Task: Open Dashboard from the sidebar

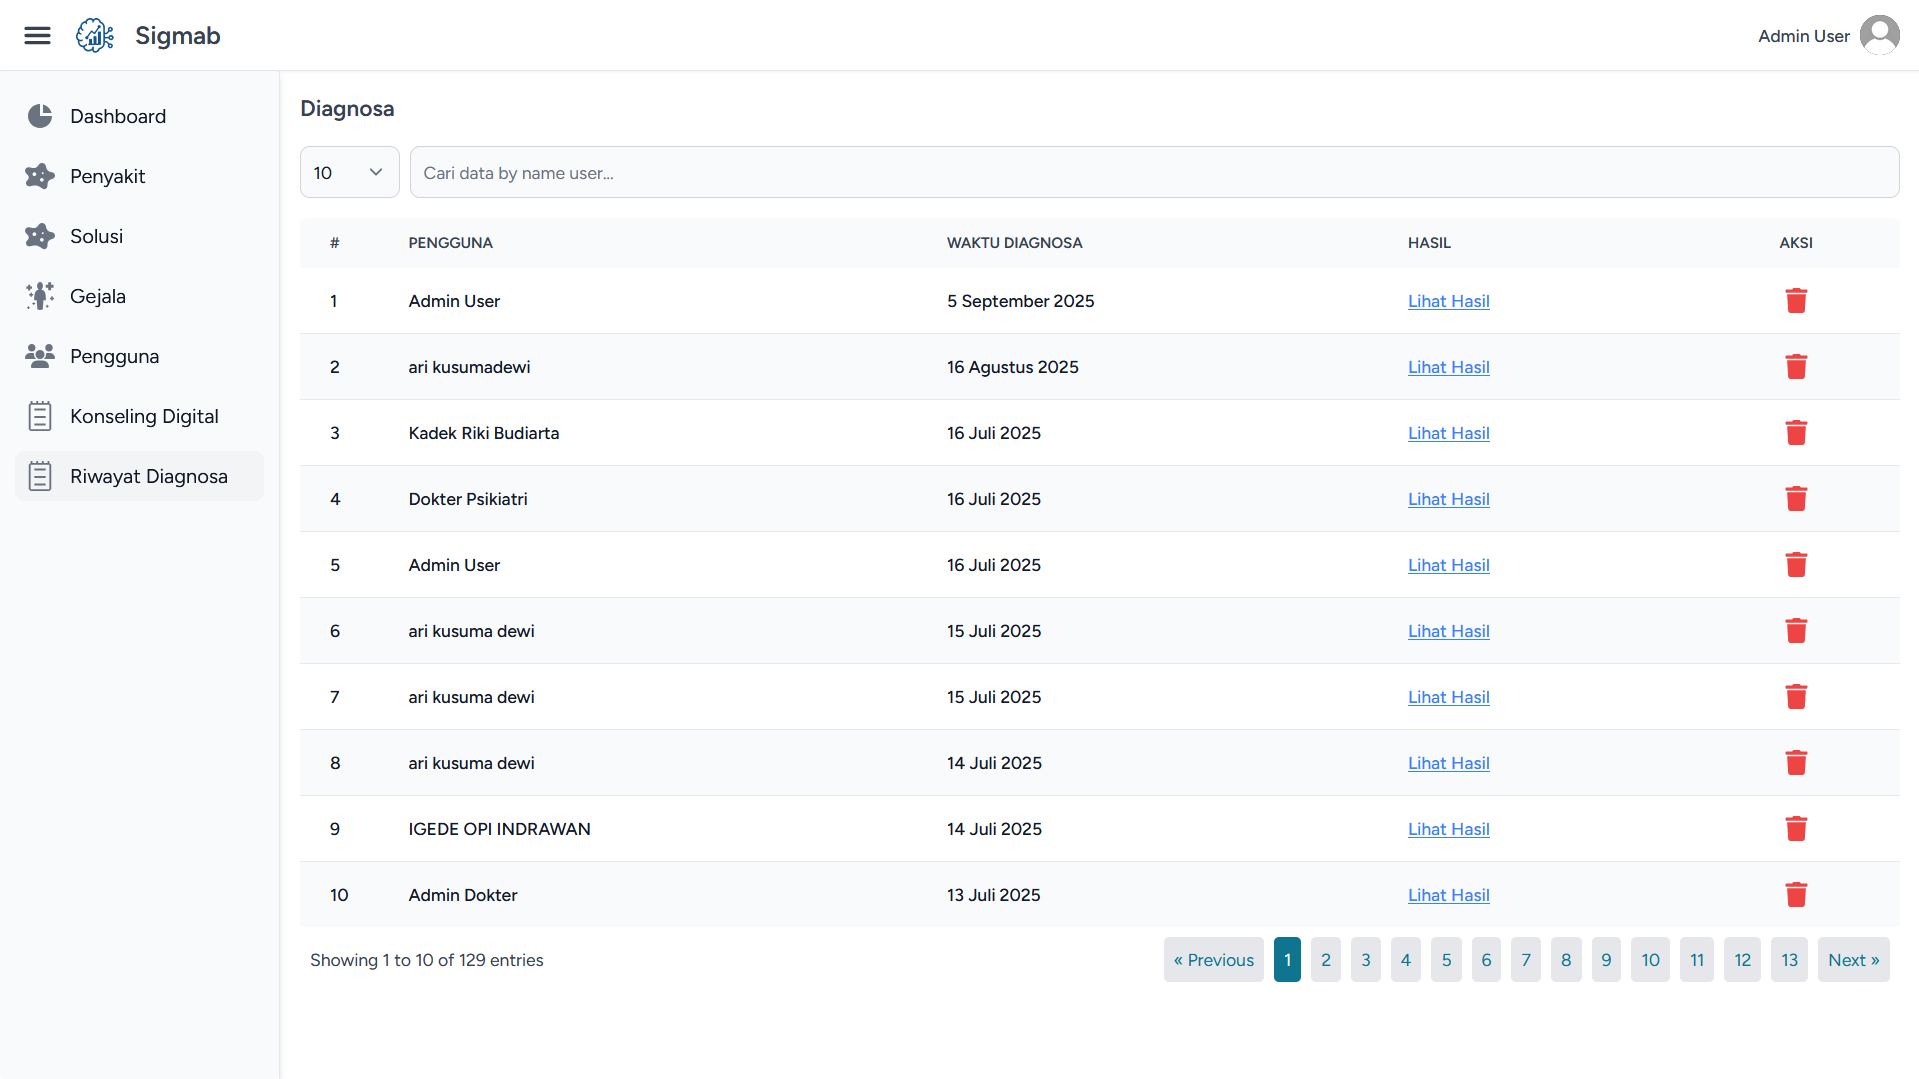Action: [117, 117]
